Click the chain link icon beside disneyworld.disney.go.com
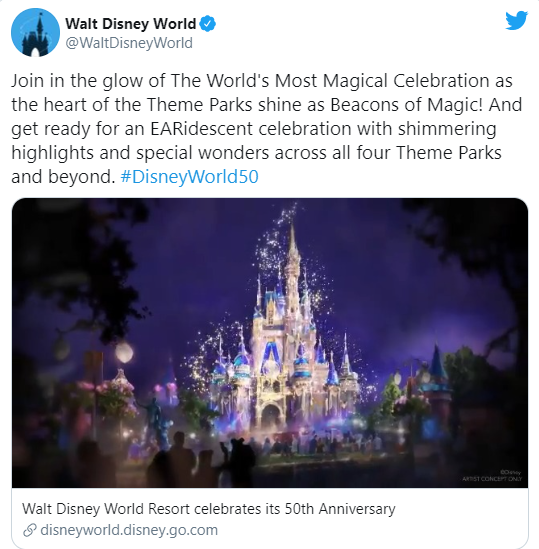The image size is (539, 549). click(30, 530)
